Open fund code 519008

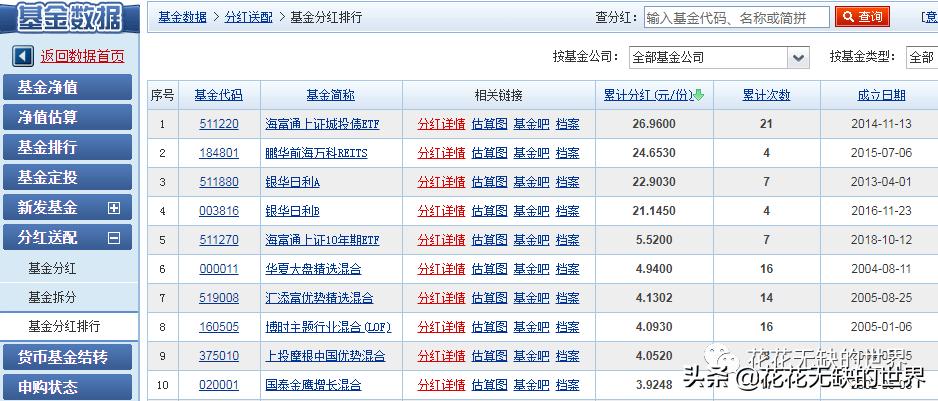point(218,297)
